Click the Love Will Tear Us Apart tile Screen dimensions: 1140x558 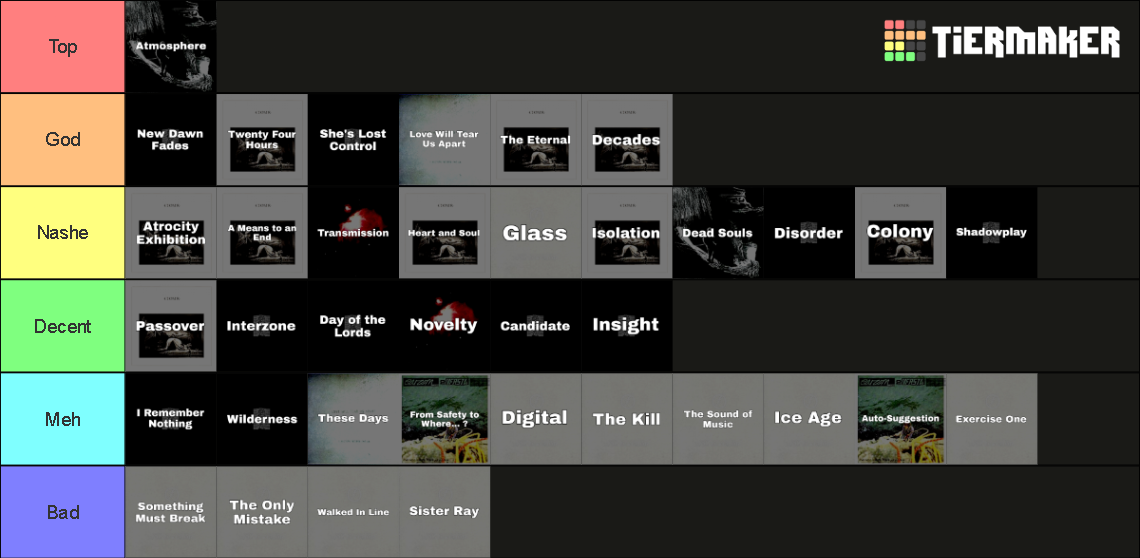point(444,140)
